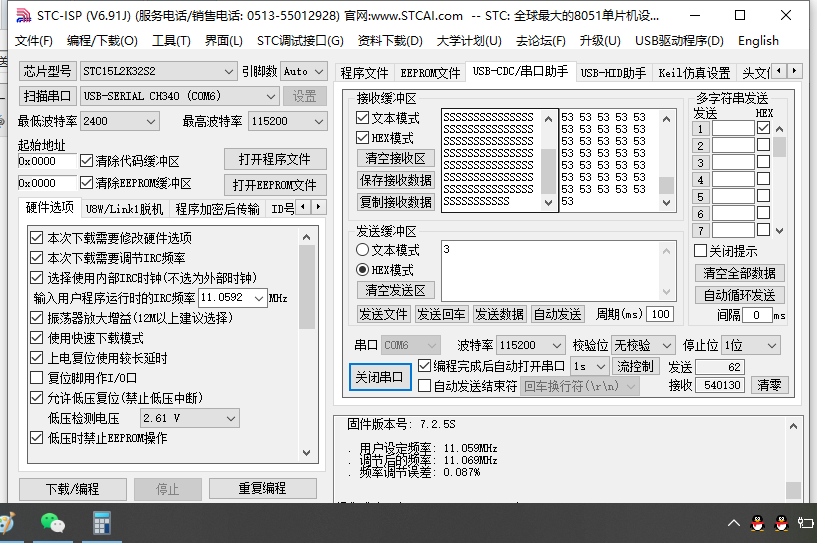
Task: Open the USB-SERIAL CH340 (COM6) port dropdown
Action: coord(179,96)
